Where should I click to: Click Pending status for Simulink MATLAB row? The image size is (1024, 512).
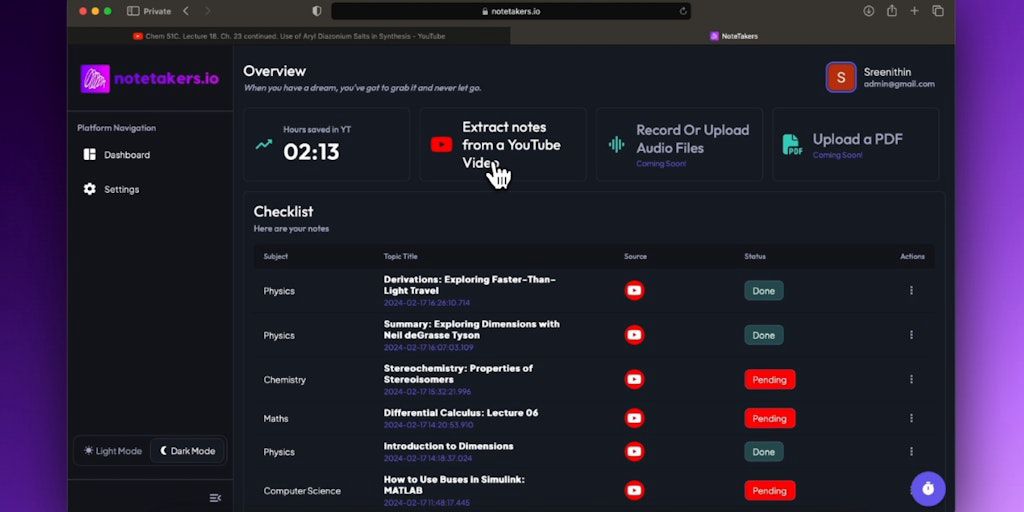769,490
